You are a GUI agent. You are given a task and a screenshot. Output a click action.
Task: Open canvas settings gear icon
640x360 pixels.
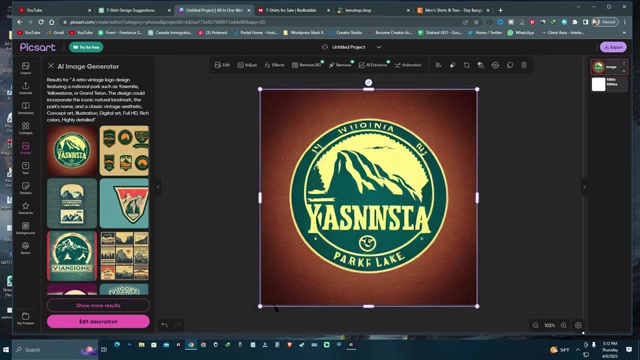578,325
